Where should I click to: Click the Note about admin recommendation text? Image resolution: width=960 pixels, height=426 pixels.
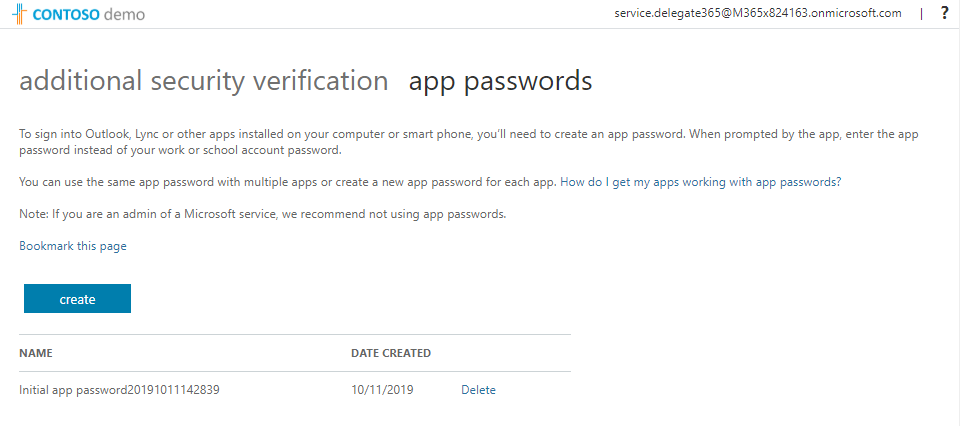(x=262, y=214)
